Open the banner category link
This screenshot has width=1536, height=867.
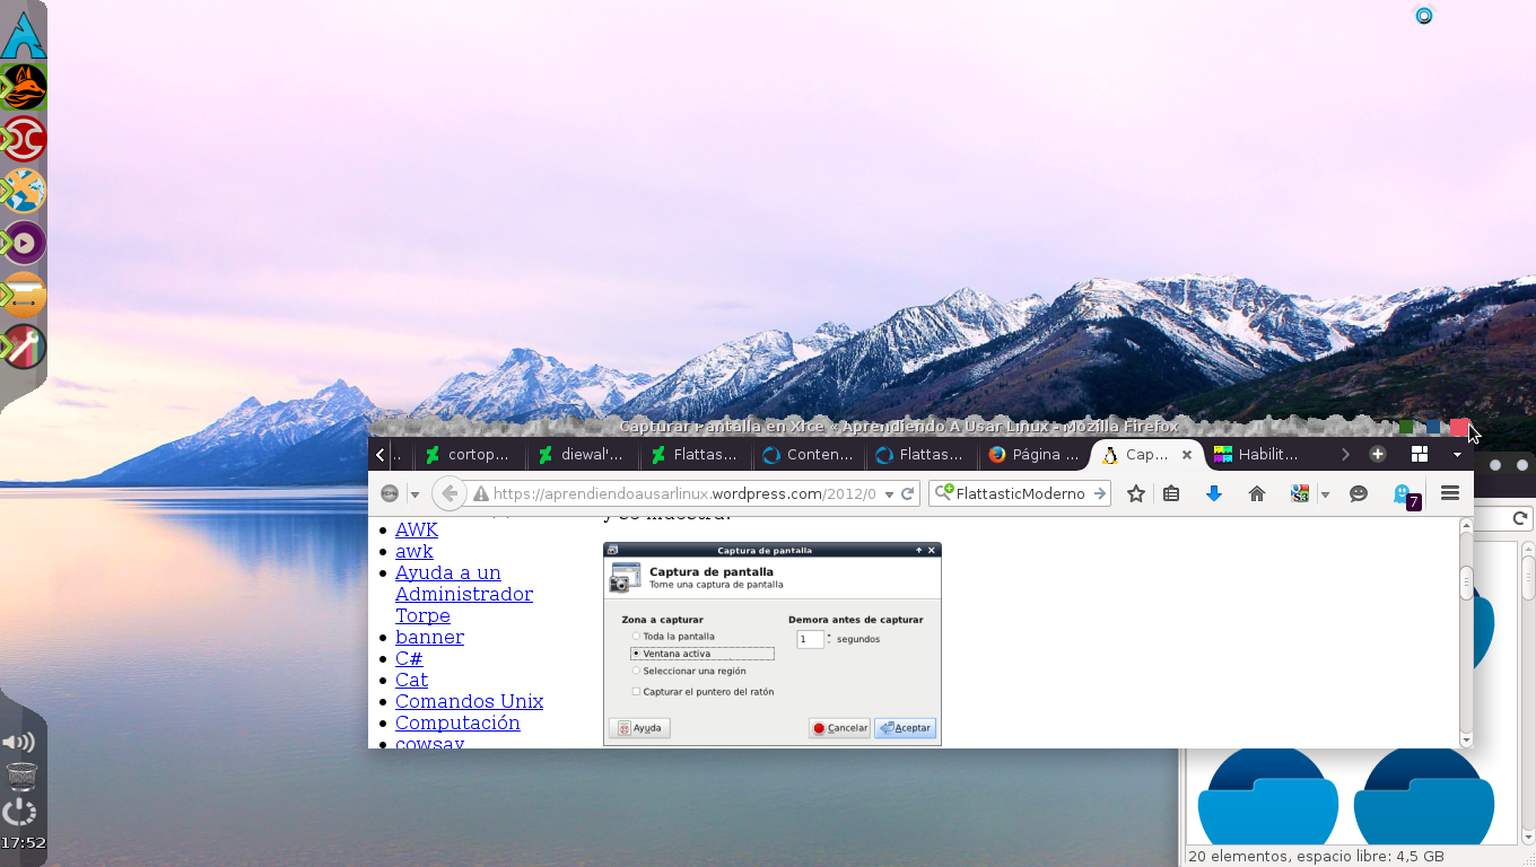click(429, 637)
